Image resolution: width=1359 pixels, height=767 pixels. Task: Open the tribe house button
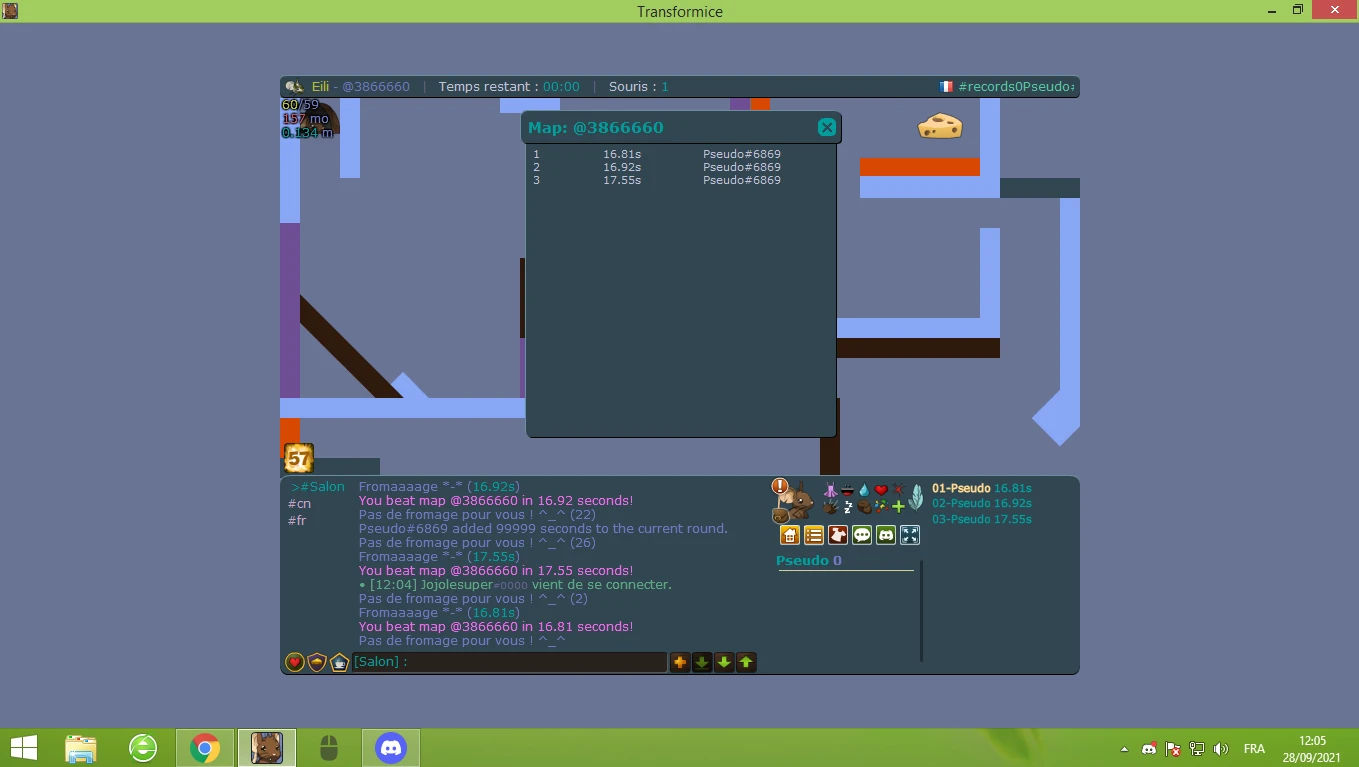[790, 535]
